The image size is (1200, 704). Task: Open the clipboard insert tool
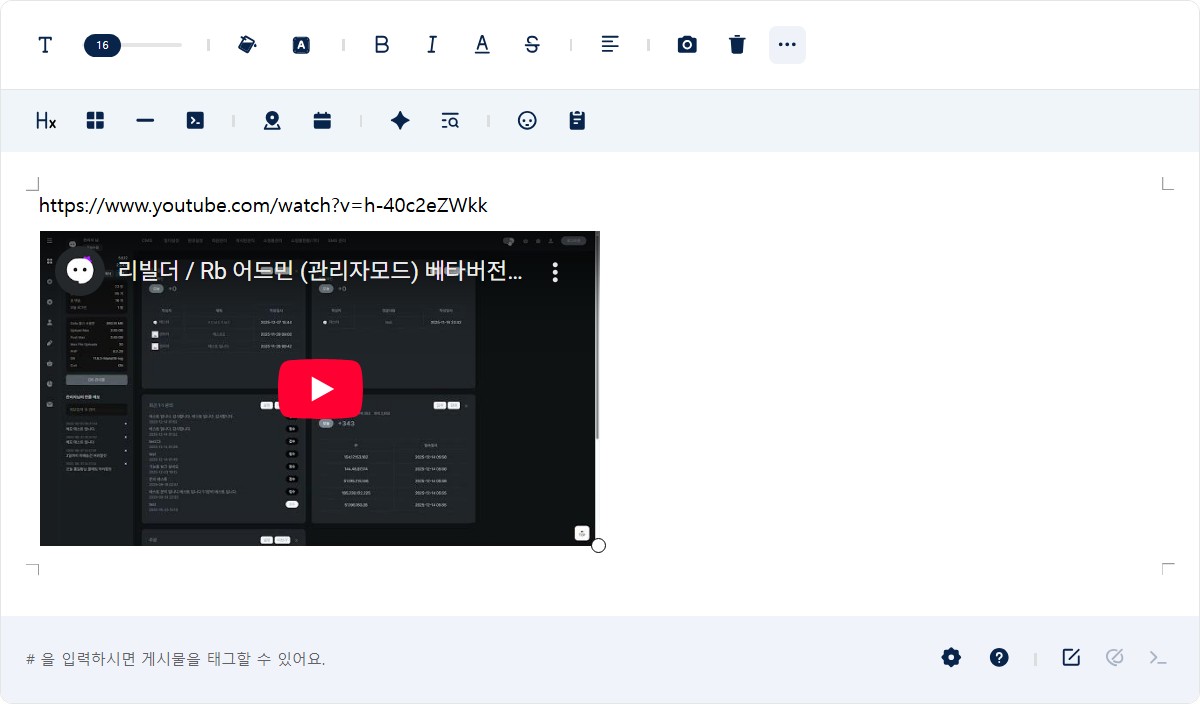click(577, 120)
